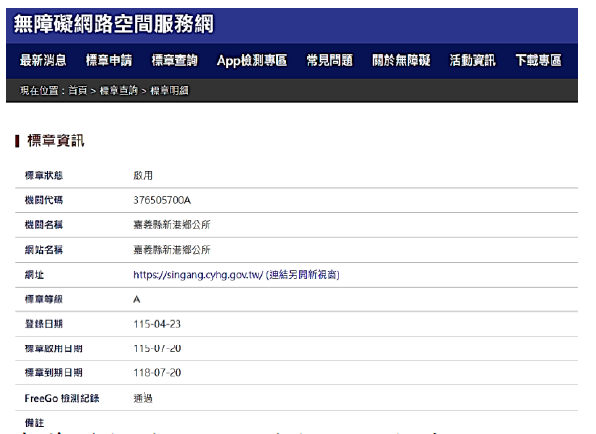Select 嘉義縣新港鄉公所 in 機關名稱 row
Viewport: 596px width, 434px height.
[172, 225]
